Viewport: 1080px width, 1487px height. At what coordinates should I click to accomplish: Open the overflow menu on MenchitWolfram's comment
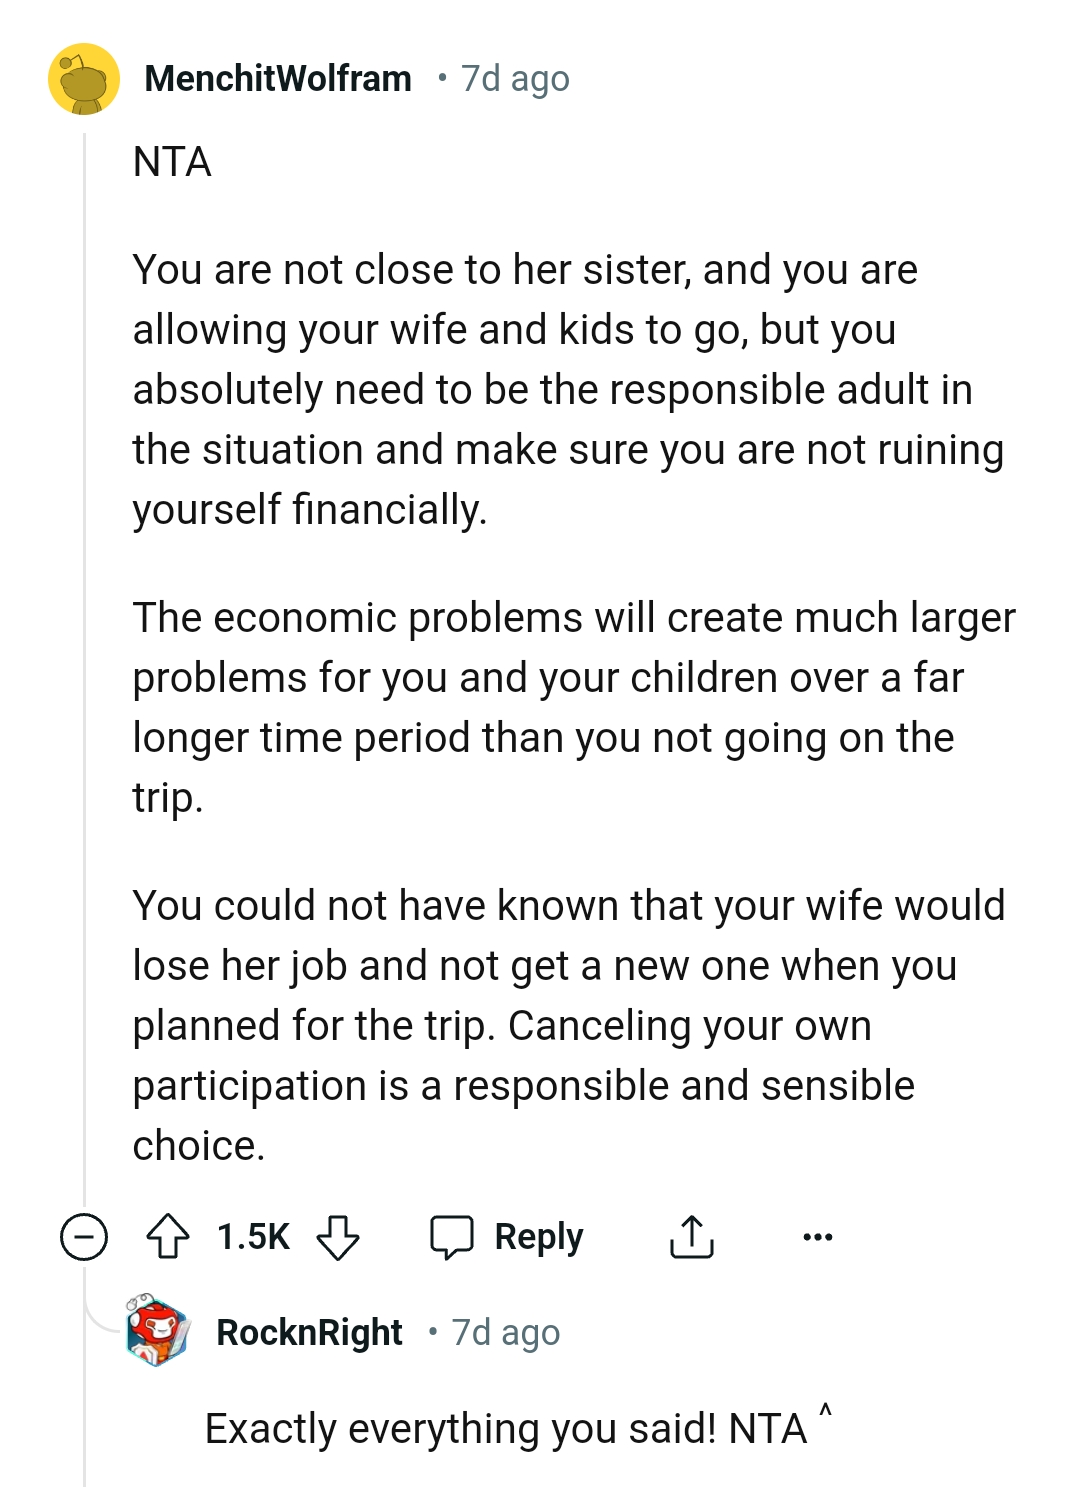pyautogui.click(x=817, y=1237)
